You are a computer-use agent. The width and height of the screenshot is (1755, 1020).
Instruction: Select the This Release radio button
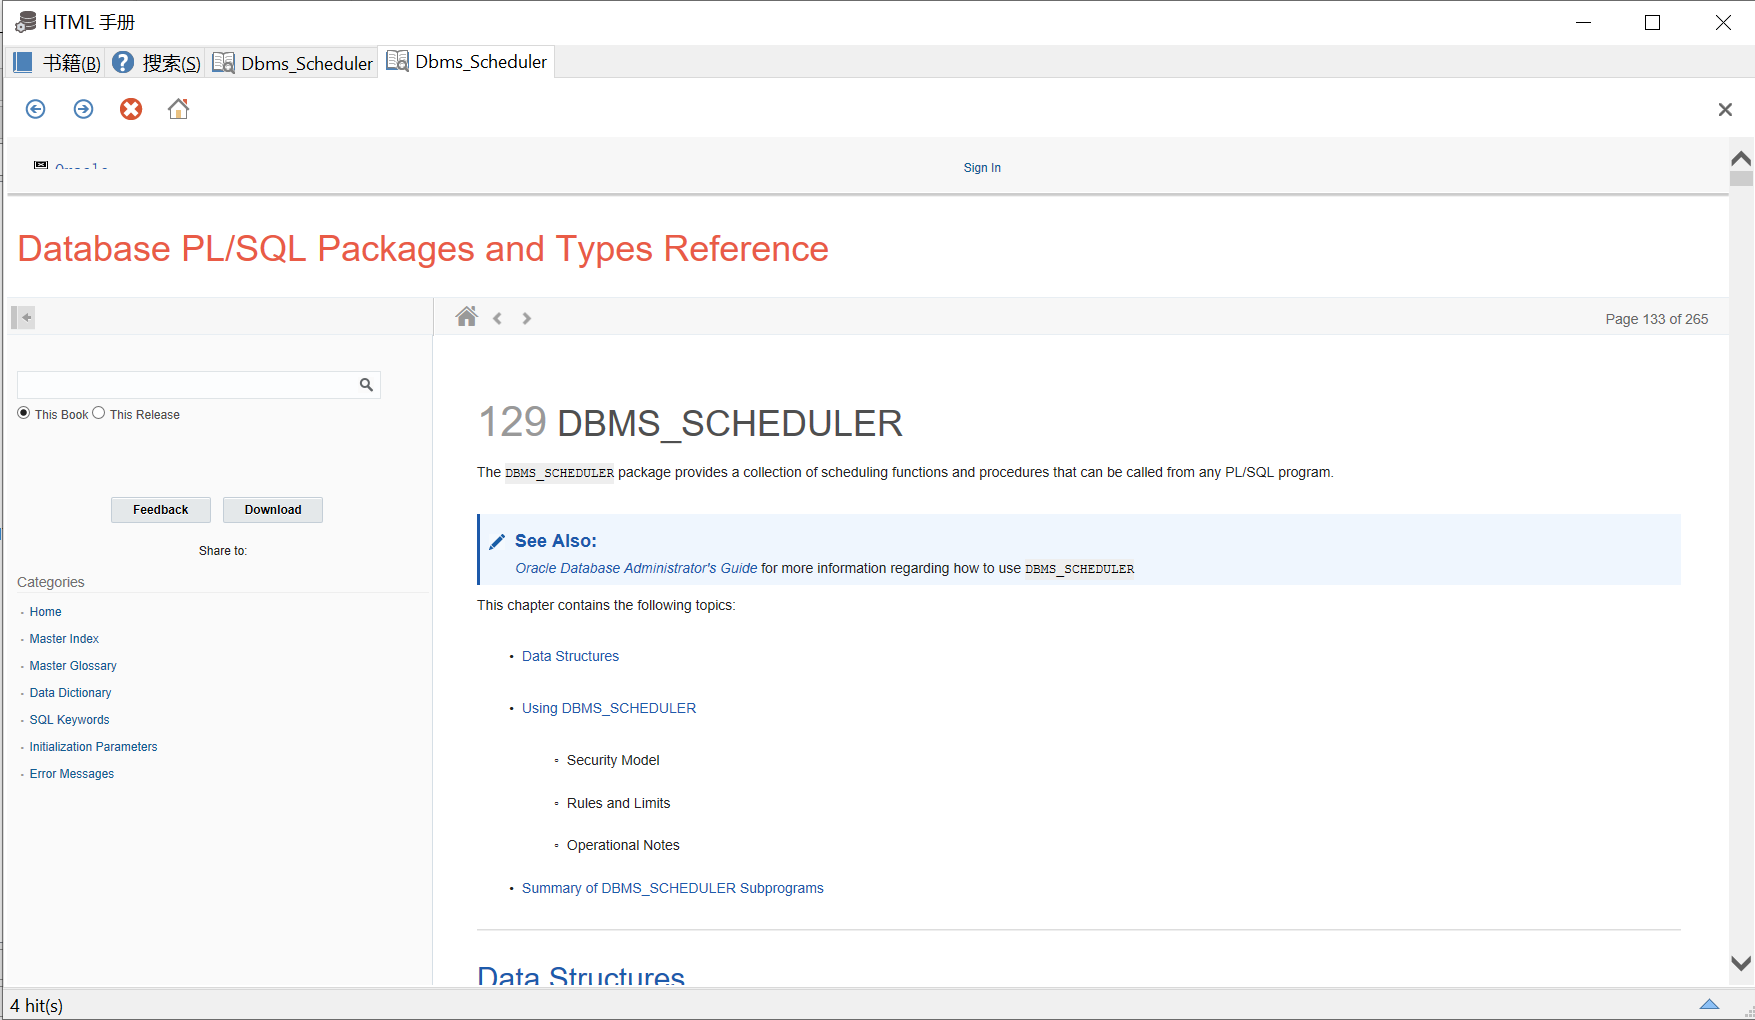(98, 413)
